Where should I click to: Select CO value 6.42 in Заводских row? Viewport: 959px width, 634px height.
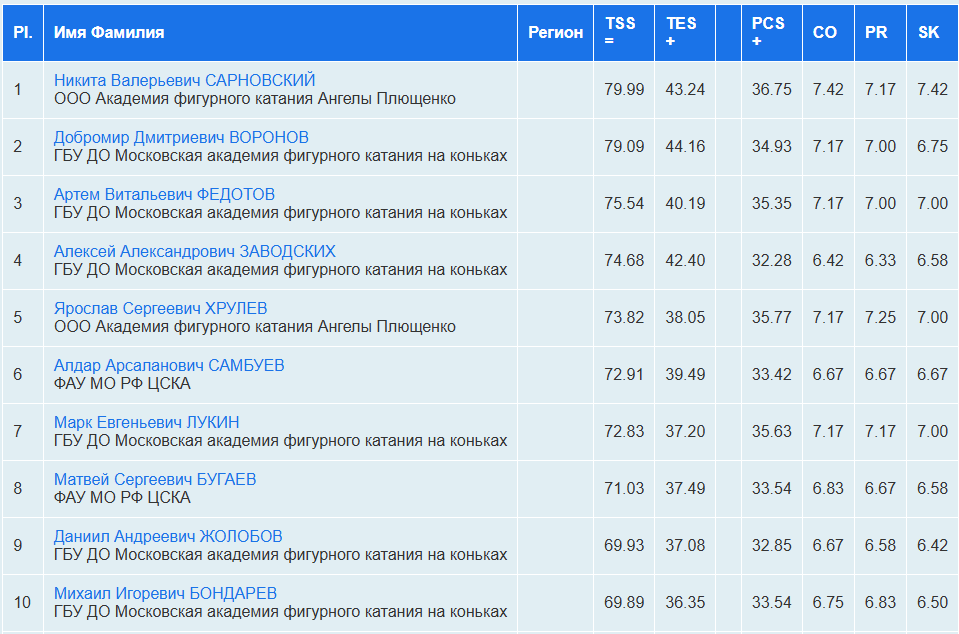point(828,260)
